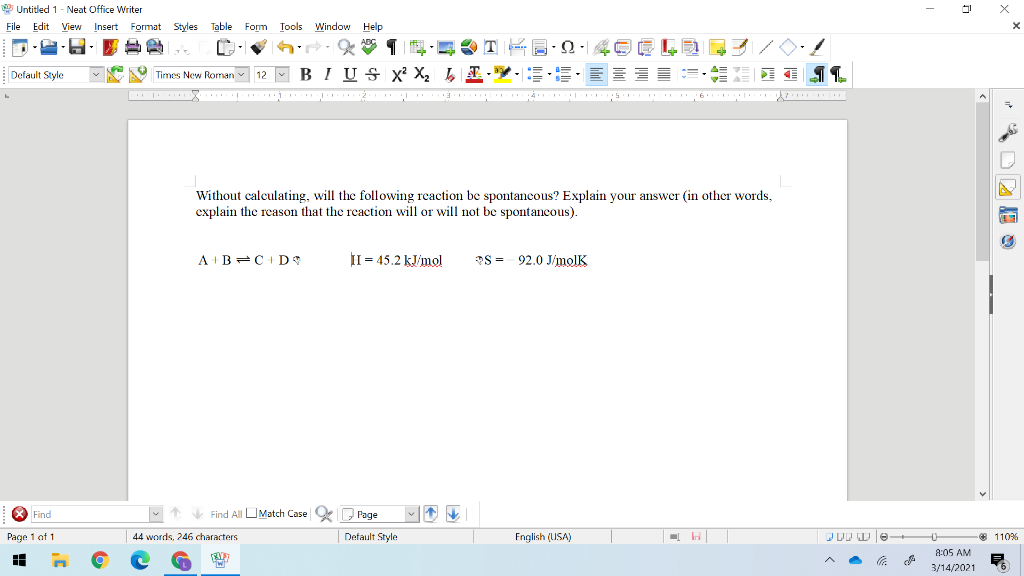Viewport: 1024px width, 576px height.
Task: Open the Font Name dropdown
Action: tap(239, 73)
